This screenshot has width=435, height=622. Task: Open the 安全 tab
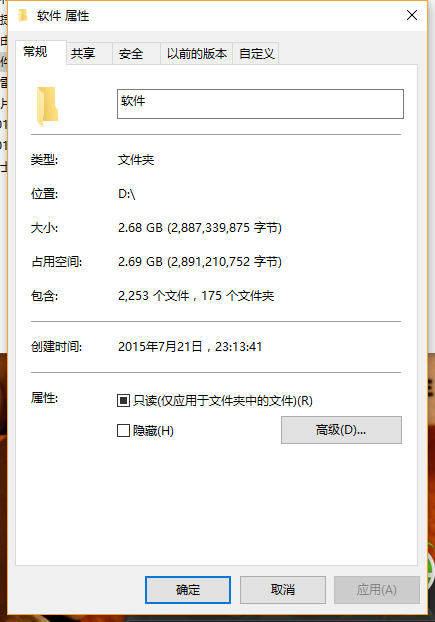(x=131, y=54)
